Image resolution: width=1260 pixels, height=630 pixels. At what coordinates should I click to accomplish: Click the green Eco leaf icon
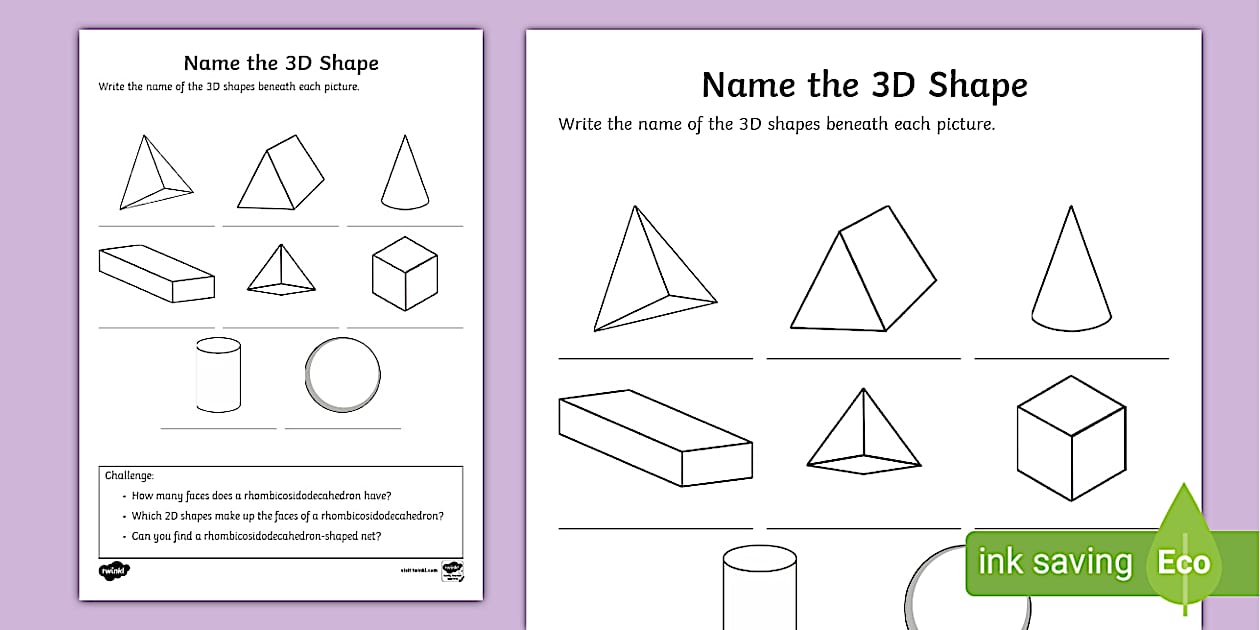tap(1185, 560)
